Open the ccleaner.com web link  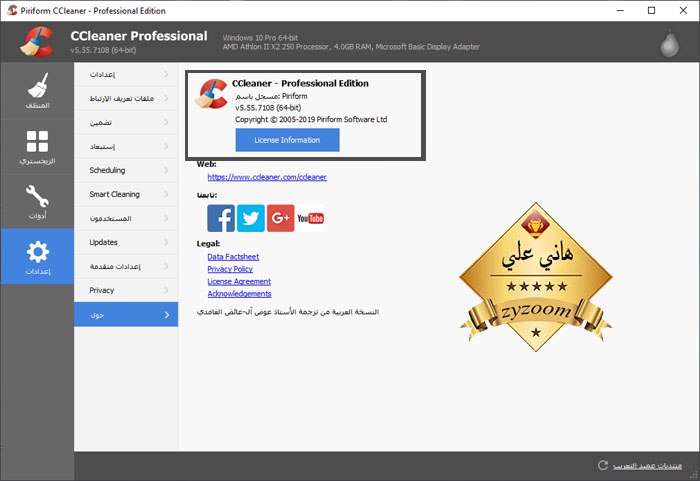(267, 177)
